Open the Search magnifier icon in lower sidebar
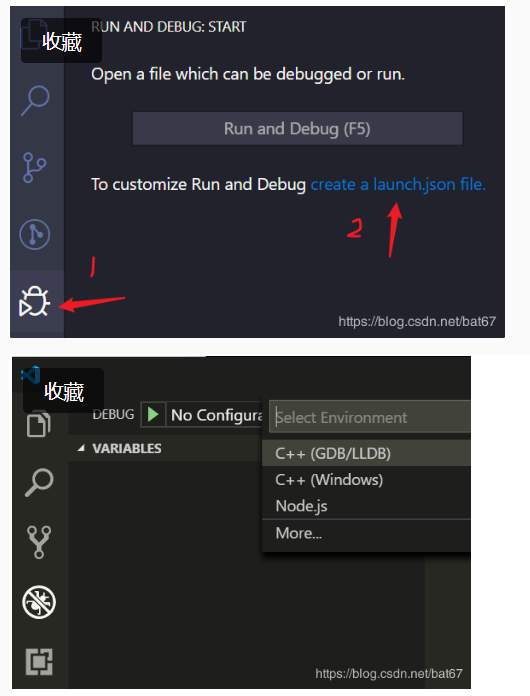 pyautogui.click(x=39, y=482)
